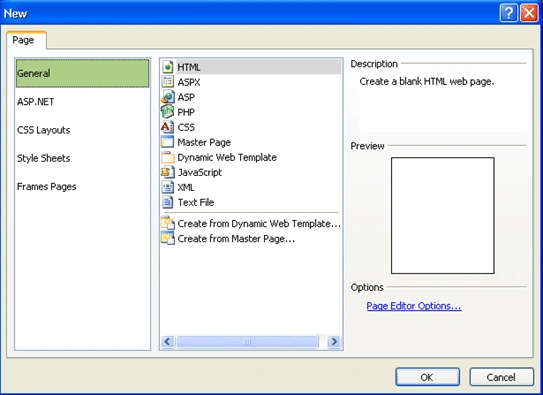Select the Master Page label
Screen dimensions: 543x395
[x=204, y=142]
